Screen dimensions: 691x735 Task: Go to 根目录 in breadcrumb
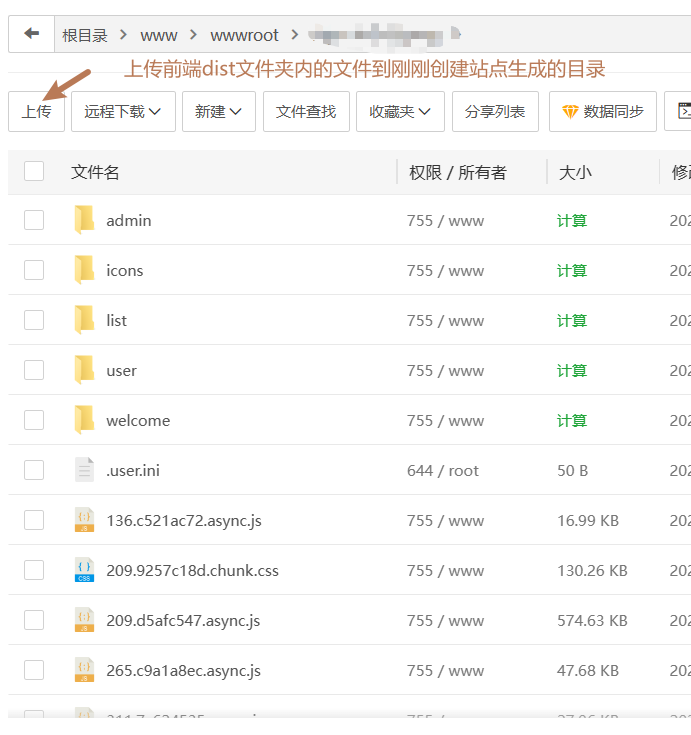85,35
